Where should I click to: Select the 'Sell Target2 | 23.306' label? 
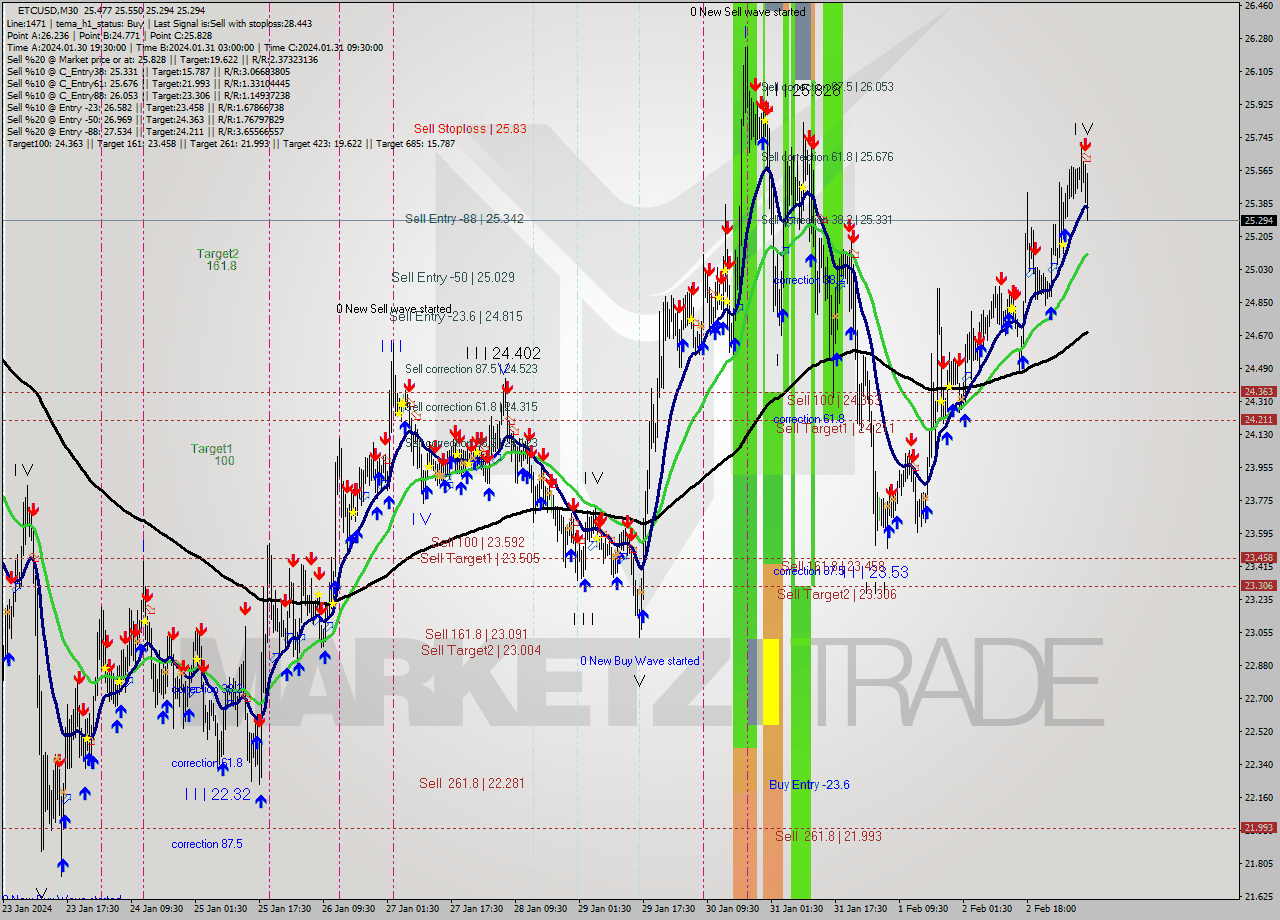837,594
